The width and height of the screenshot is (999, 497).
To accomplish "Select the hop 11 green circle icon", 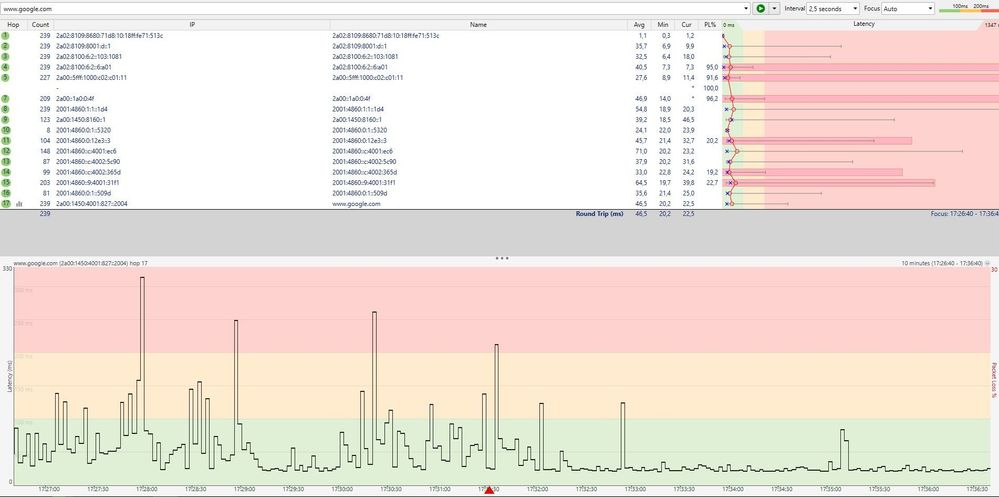I will [x=6, y=141].
